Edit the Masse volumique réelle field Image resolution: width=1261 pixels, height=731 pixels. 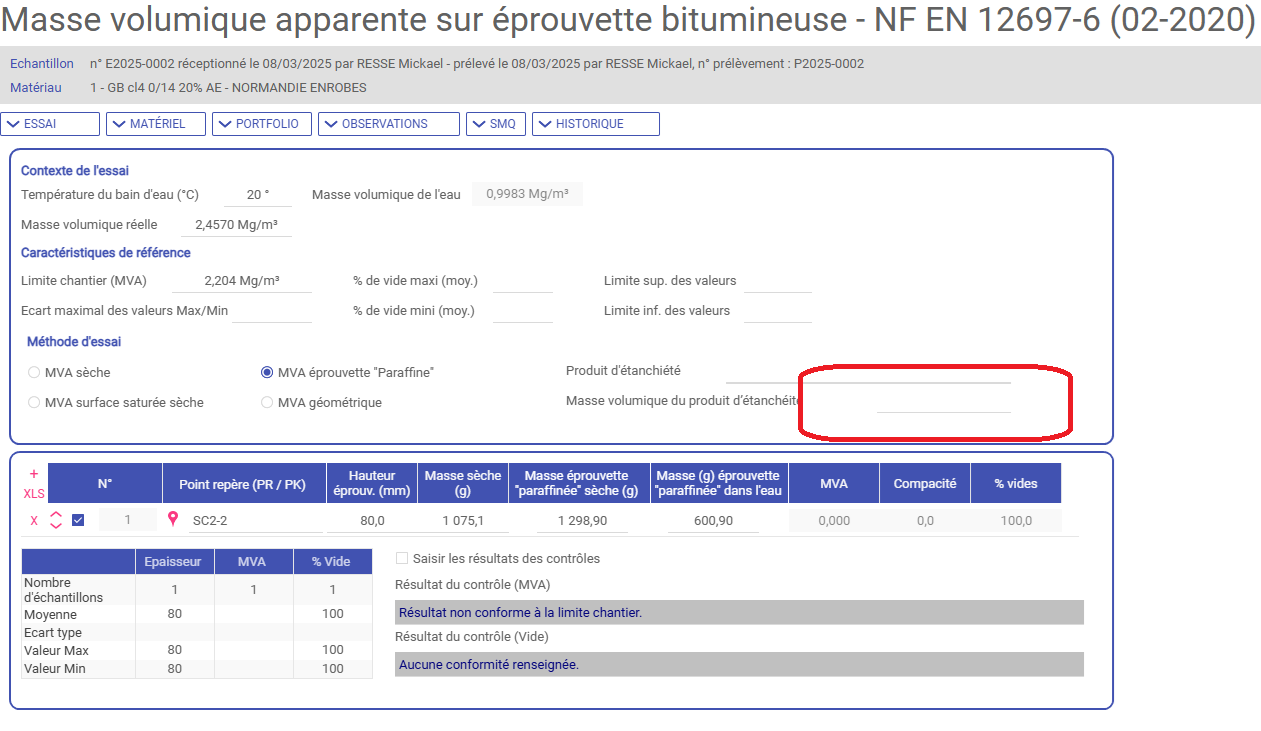236,225
